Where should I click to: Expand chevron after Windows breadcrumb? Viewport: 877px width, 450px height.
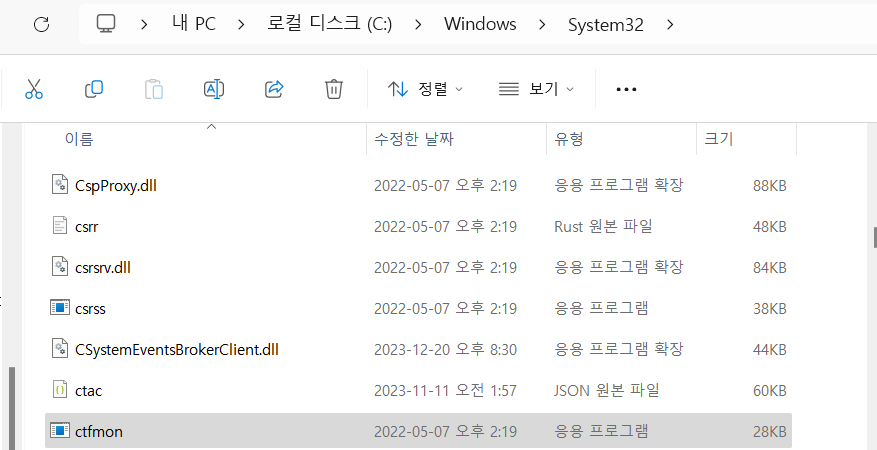542,25
